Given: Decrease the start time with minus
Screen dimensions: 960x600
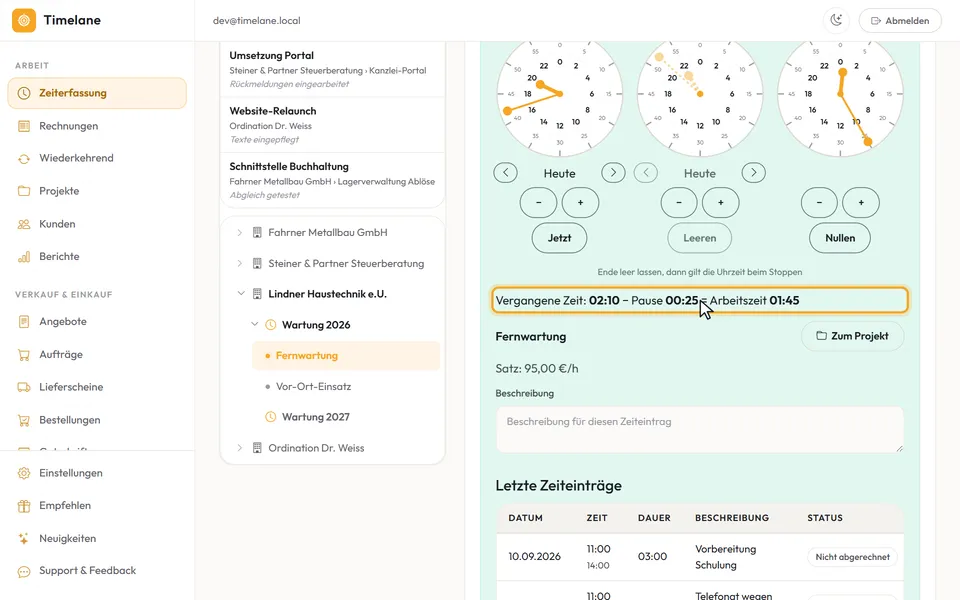Looking at the screenshot, I should click(538, 203).
